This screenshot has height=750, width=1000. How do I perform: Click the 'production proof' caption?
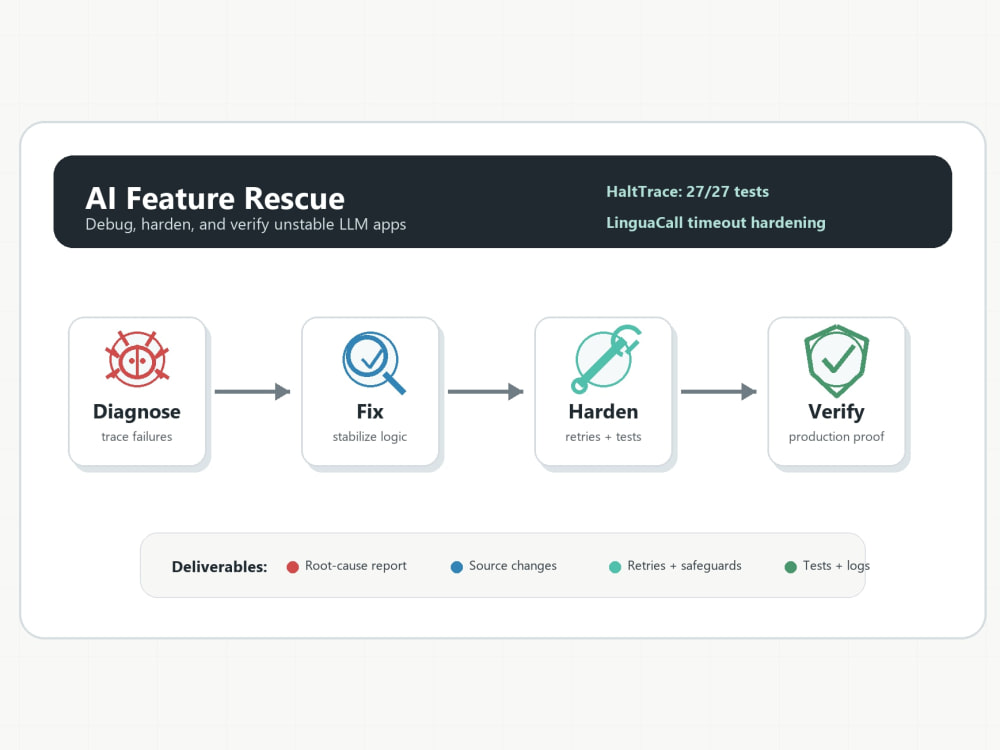pos(836,437)
